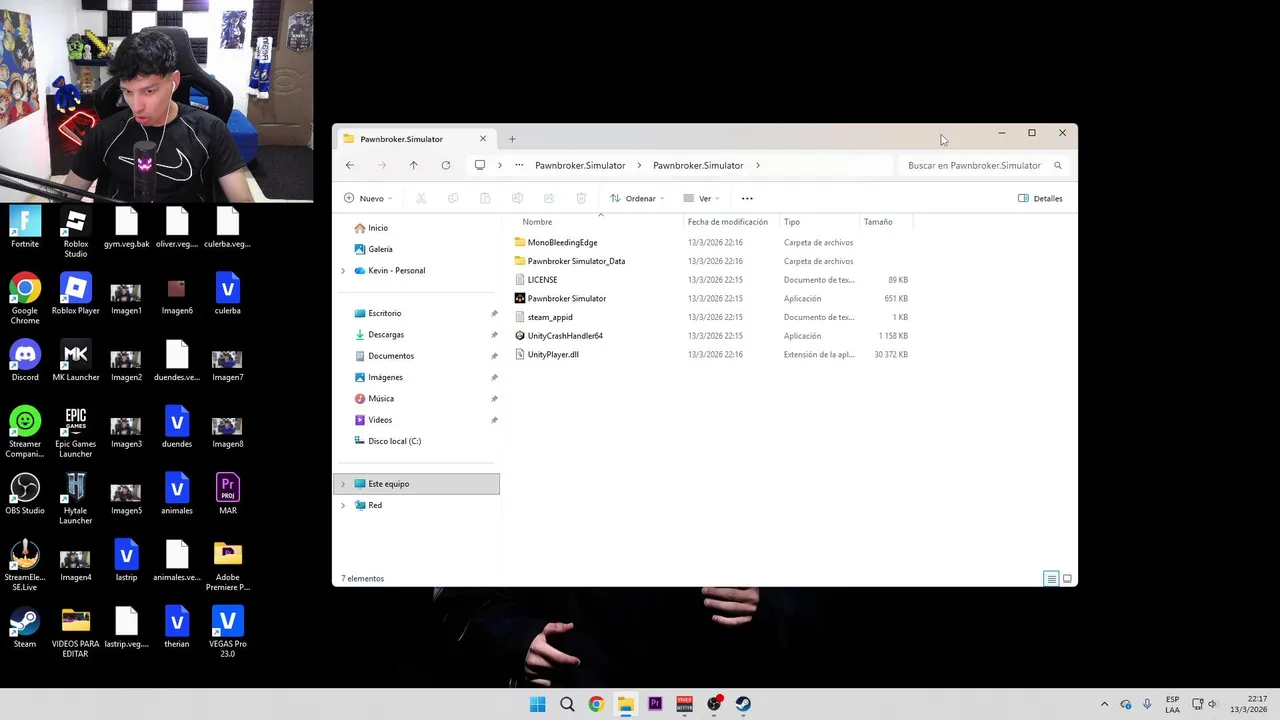This screenshot has width=1280, height=720.
Task: Expand Kevin - Personal tree node
Action: (x=343, y=271)
